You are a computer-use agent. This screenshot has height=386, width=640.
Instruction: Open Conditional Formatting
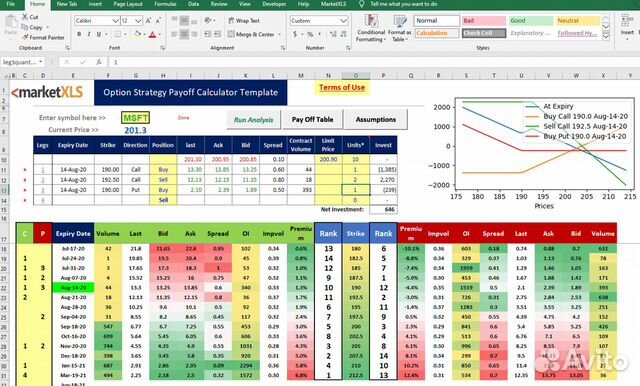(x=371, y=28)
